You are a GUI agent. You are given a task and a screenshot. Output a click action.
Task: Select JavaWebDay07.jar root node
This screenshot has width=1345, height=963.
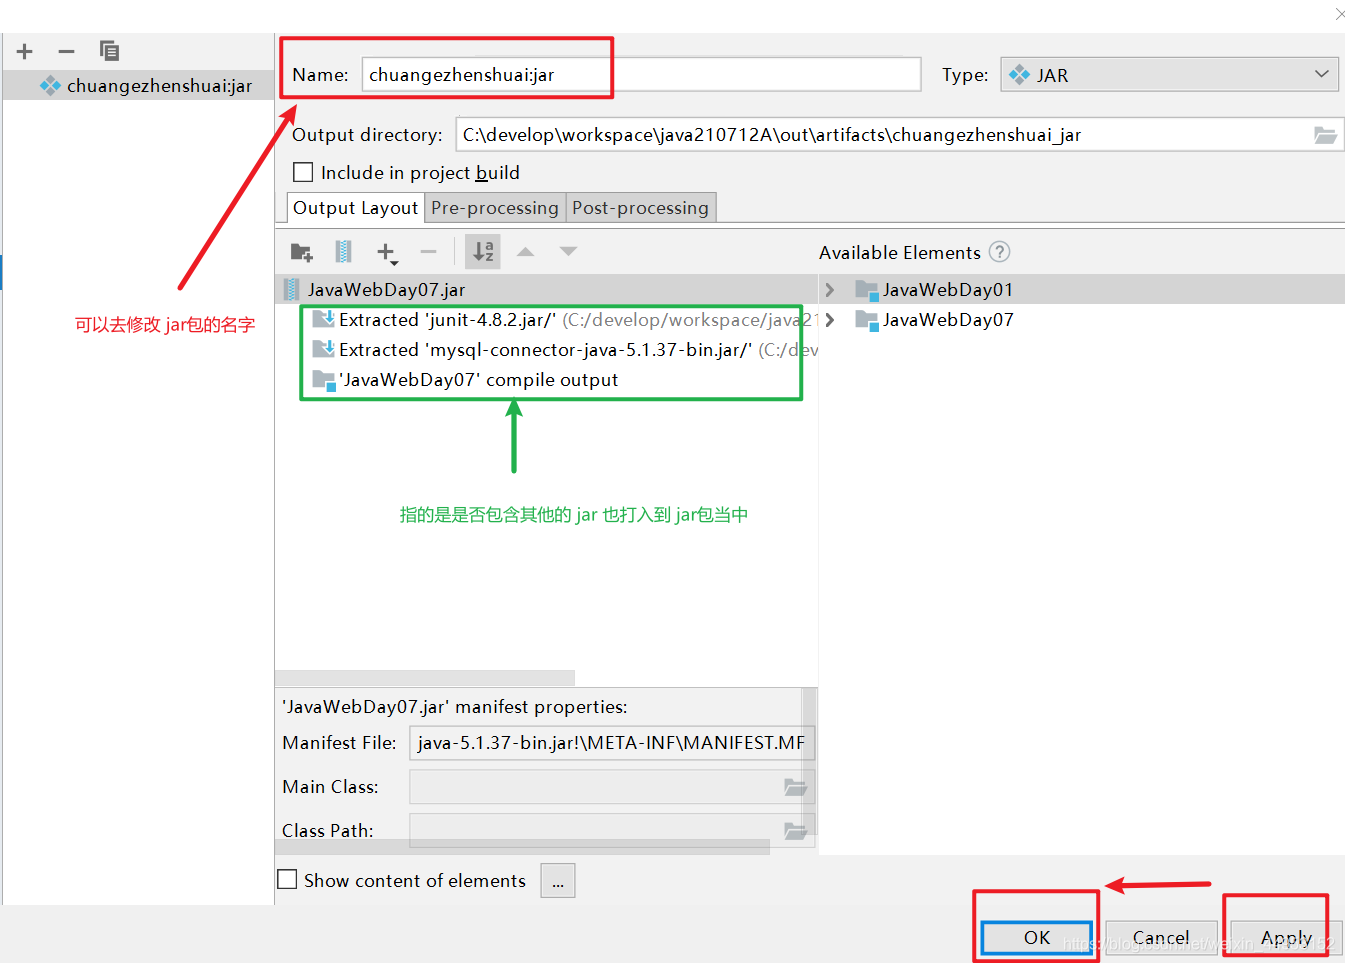coord(546,290)
